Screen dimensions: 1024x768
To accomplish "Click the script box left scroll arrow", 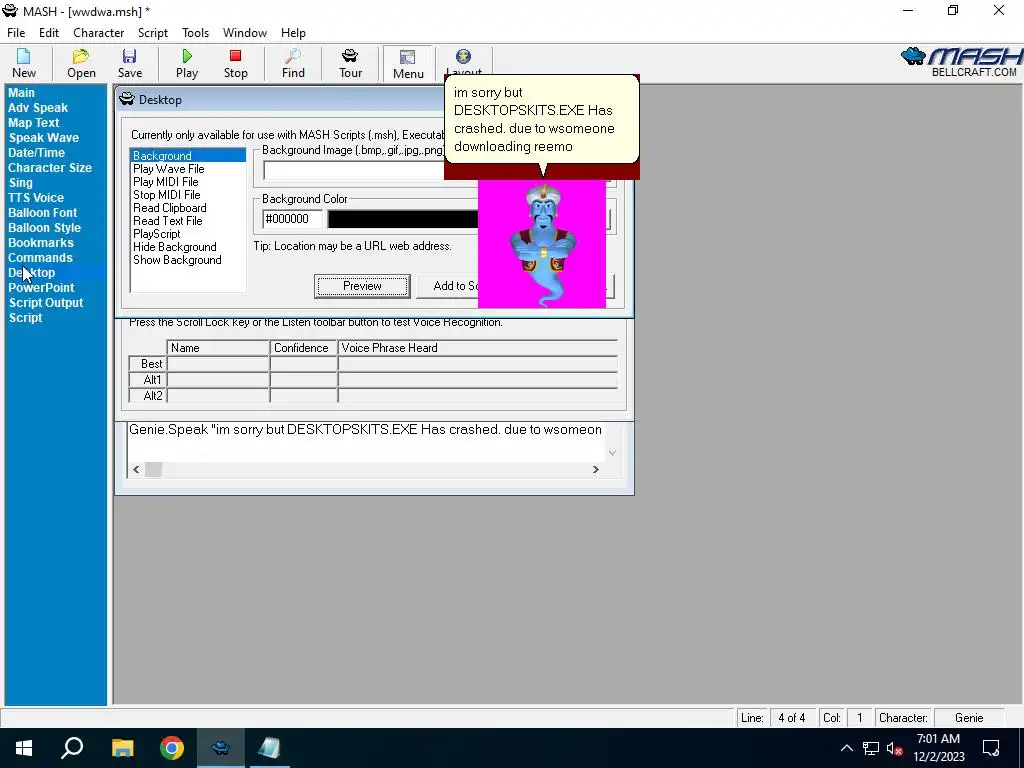I will pyautogui.click(x=136, y=469).
